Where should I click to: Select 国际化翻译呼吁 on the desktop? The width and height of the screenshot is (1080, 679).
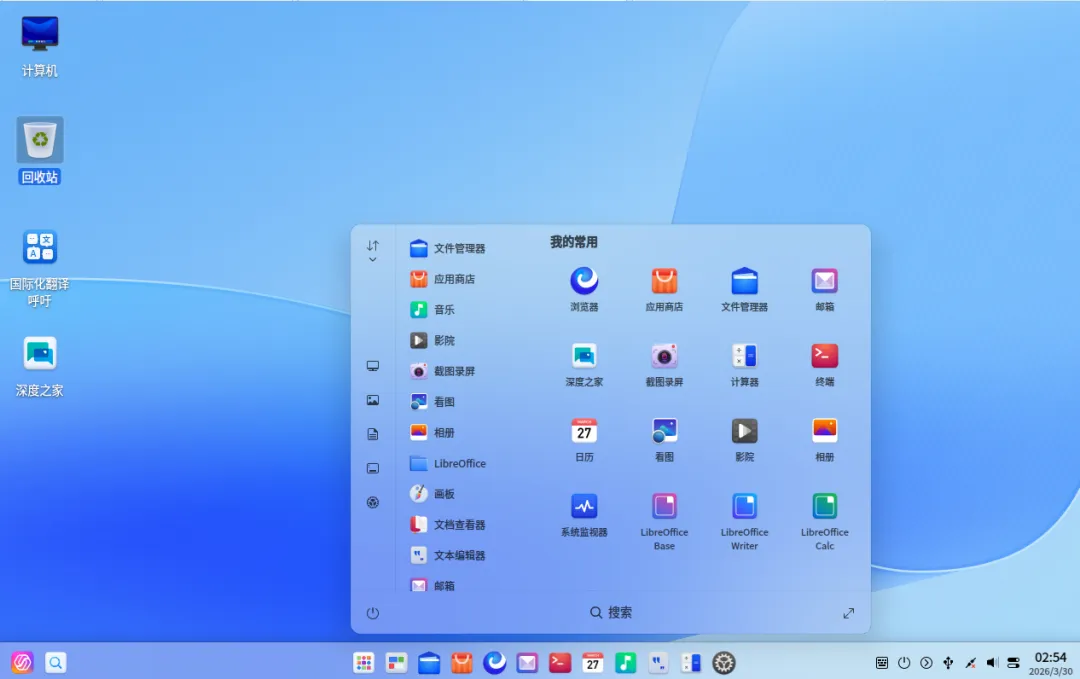coord(39,269)
